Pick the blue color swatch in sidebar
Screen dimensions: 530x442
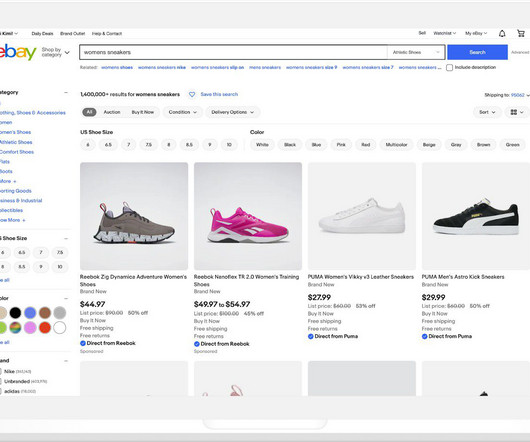[30, 313]
